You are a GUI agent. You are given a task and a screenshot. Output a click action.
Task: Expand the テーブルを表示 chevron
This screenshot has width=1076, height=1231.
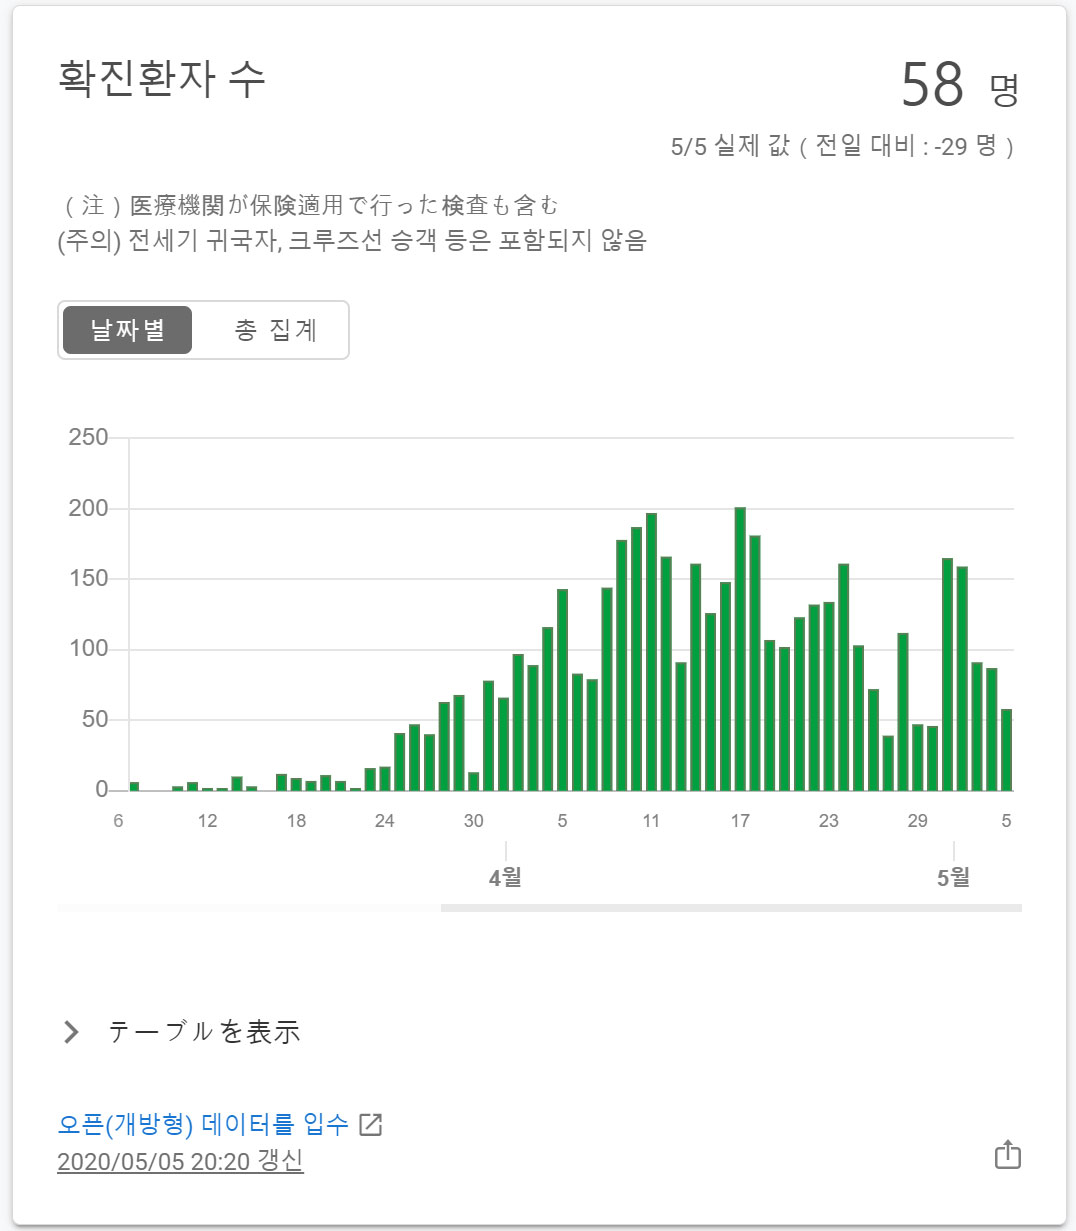[x=71, y=1032]
